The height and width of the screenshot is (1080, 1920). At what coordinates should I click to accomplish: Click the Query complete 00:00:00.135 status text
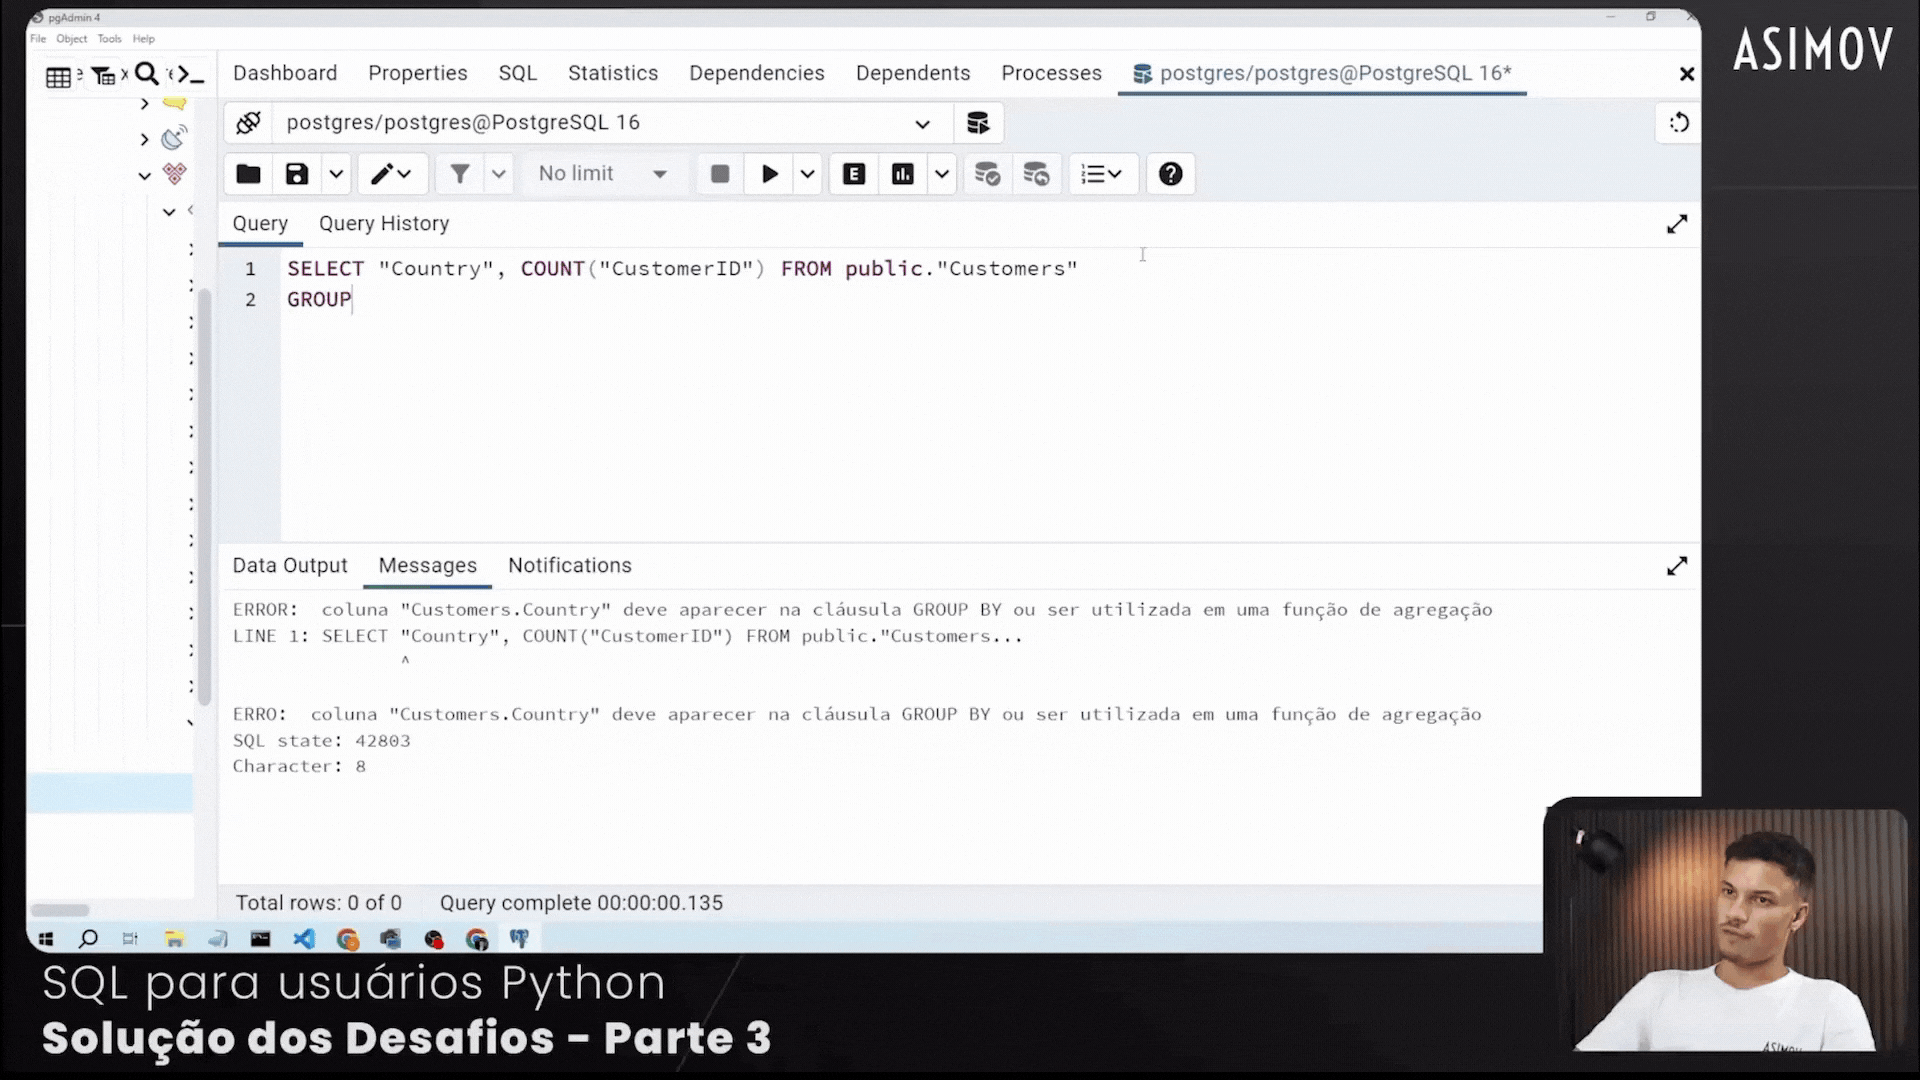[x=581, y=903]
